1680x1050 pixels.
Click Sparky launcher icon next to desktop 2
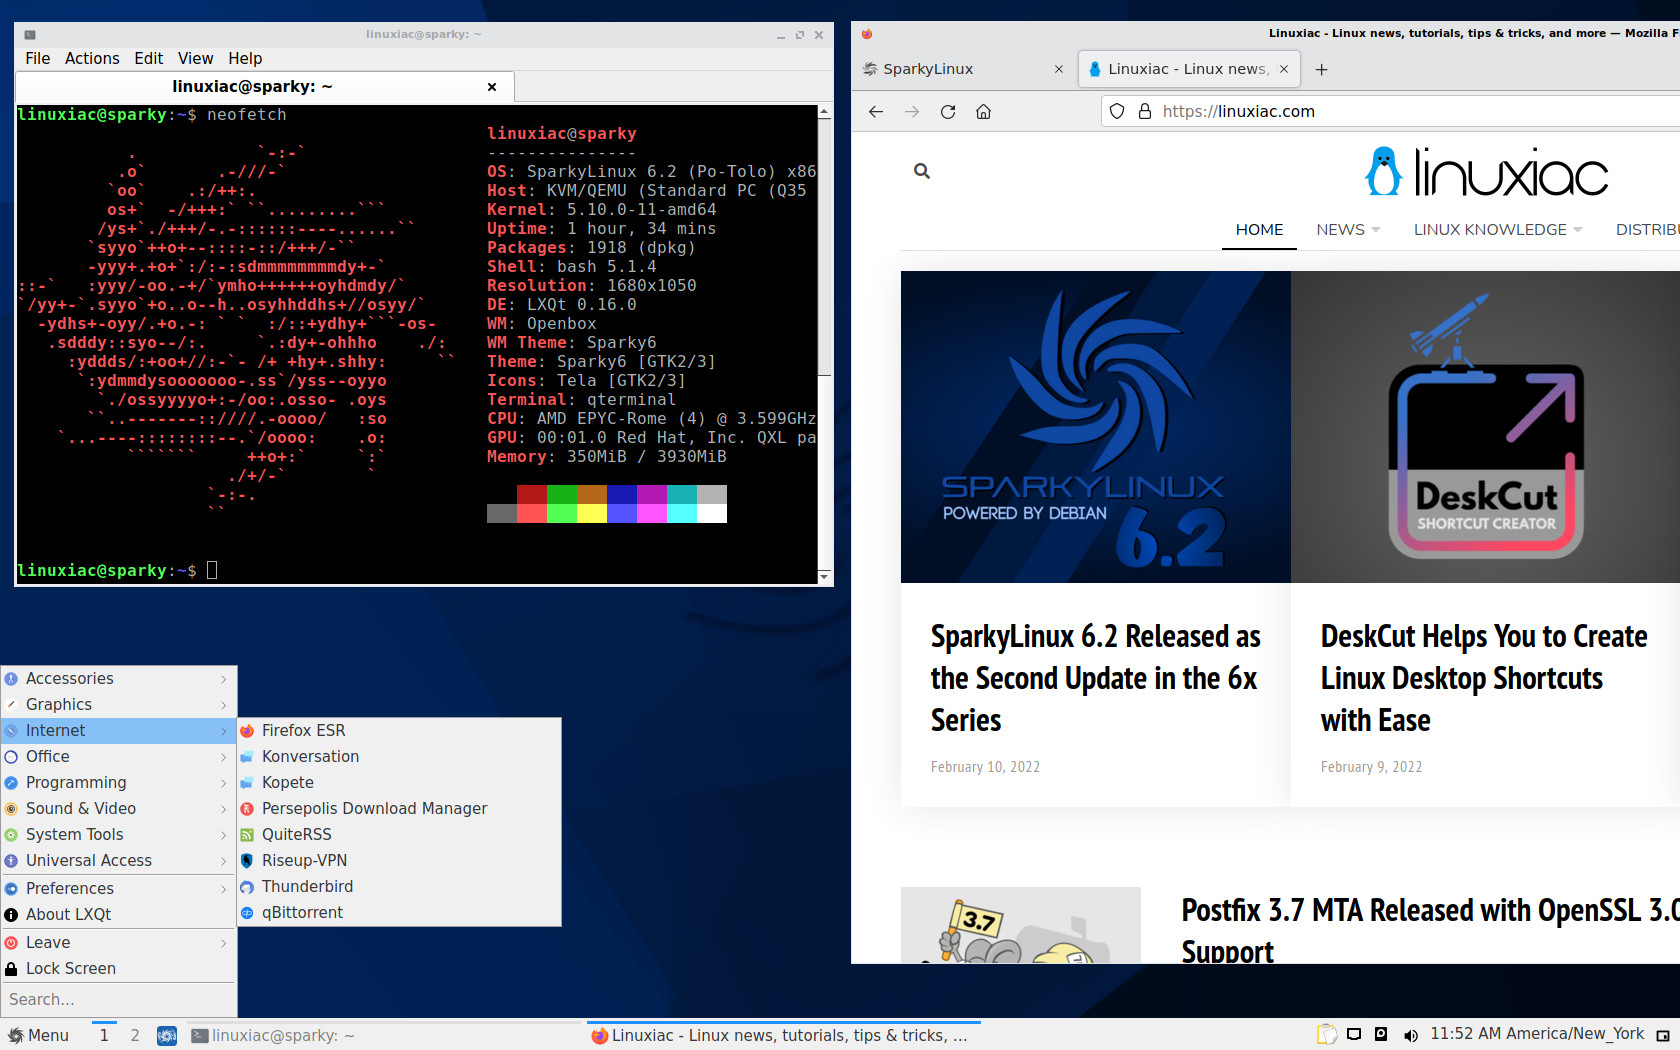[x=167, y=1036]
